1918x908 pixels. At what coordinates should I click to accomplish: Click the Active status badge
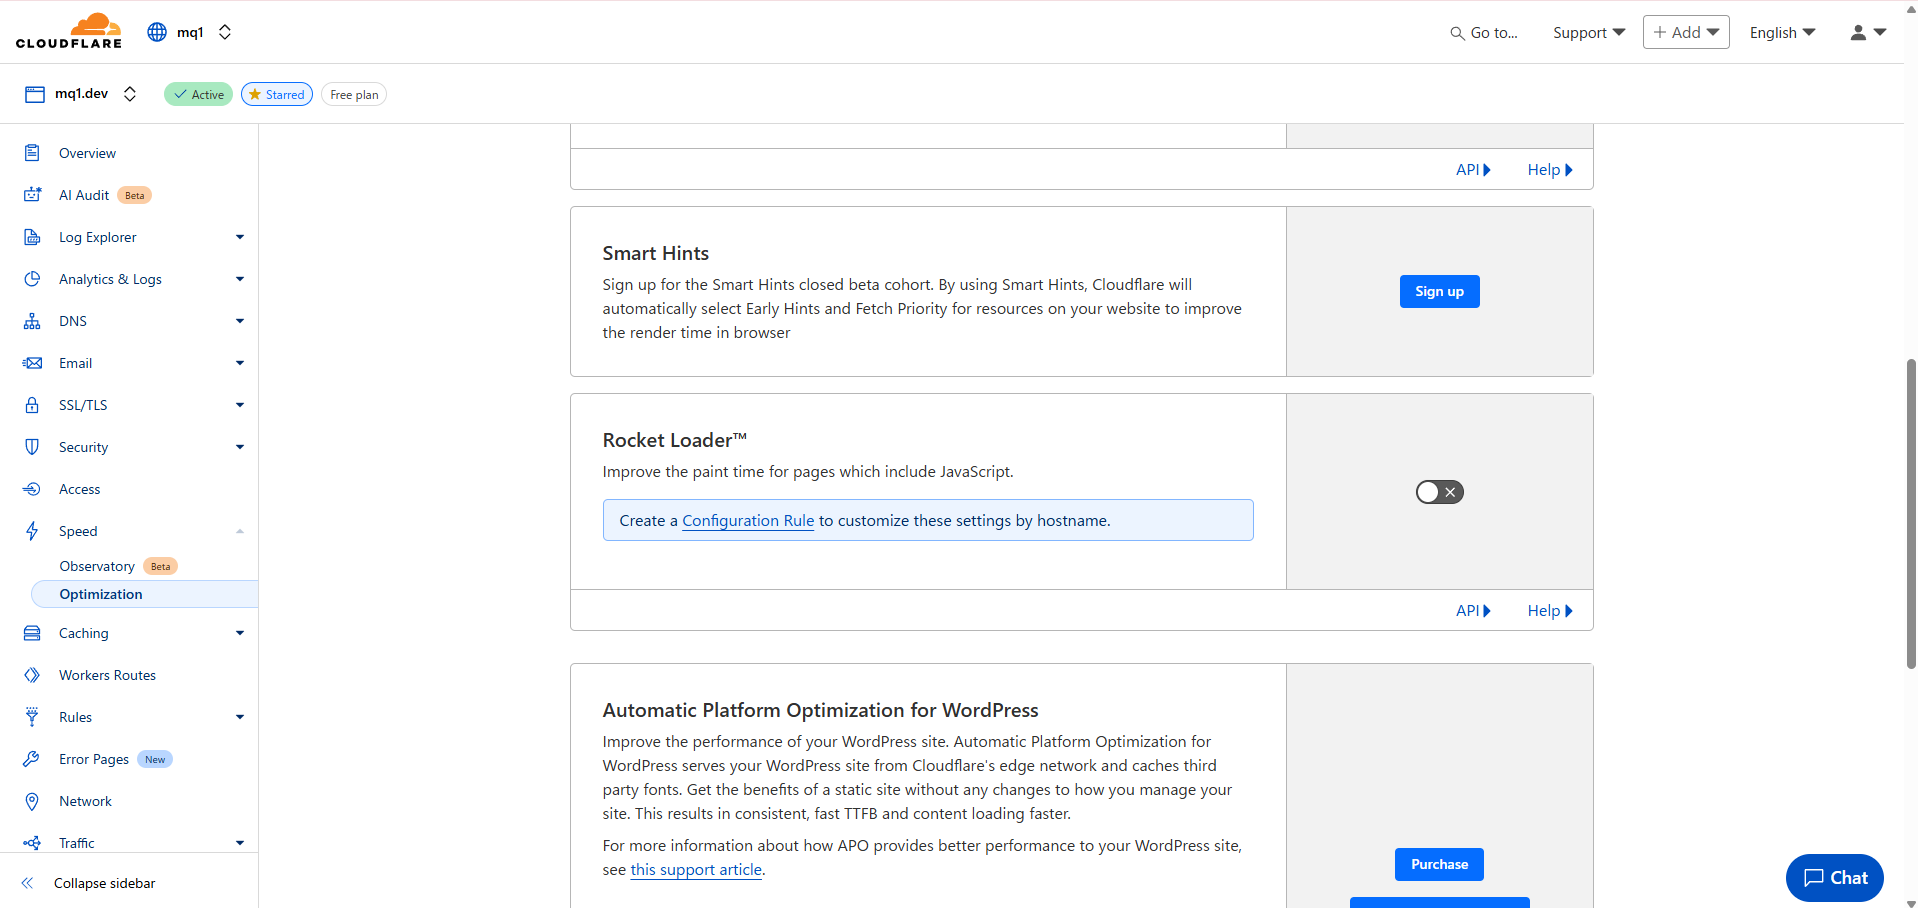pos(198,94)
